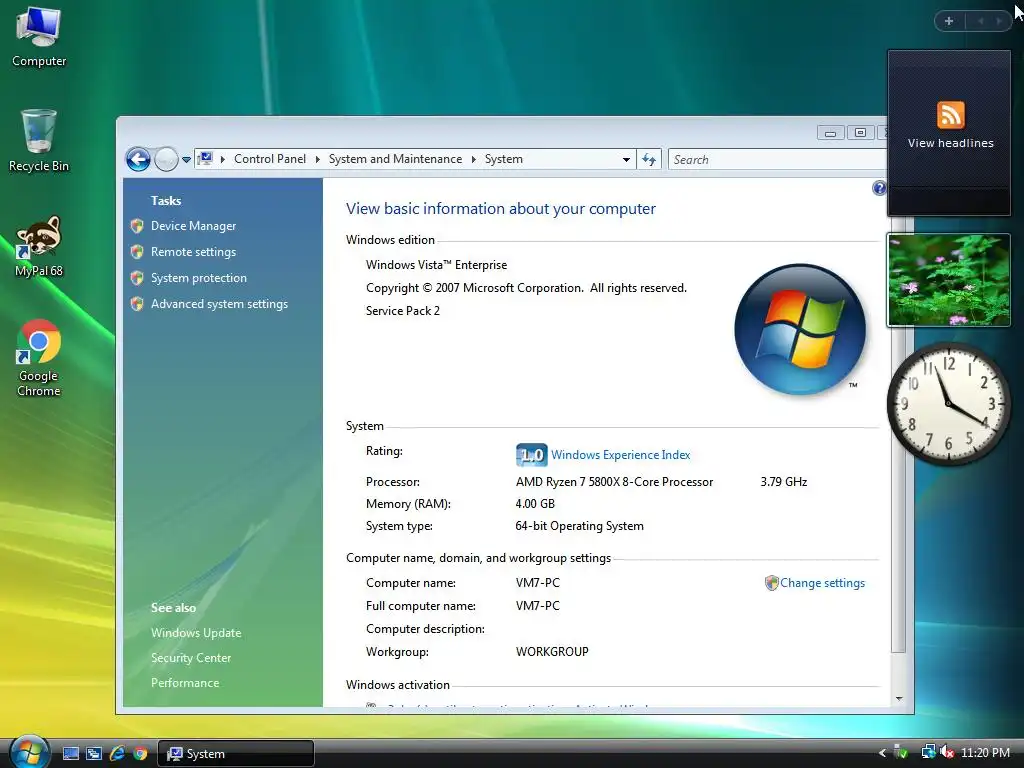
Task: Launch MyPal 68 from the desktop
Action: point(39,246)
